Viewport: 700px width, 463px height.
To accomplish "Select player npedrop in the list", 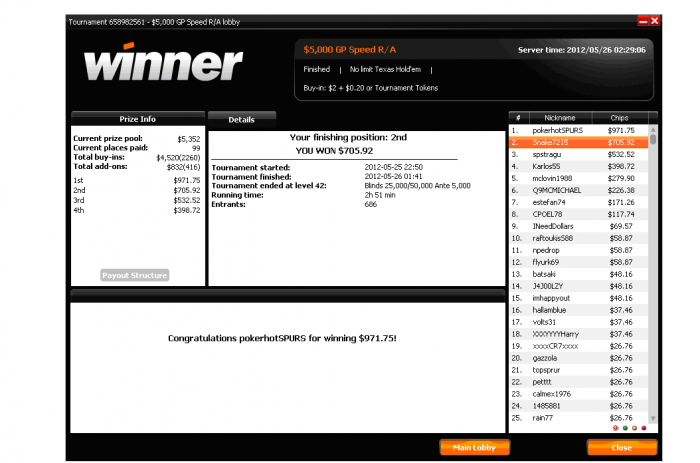I will tap(579, 250).
